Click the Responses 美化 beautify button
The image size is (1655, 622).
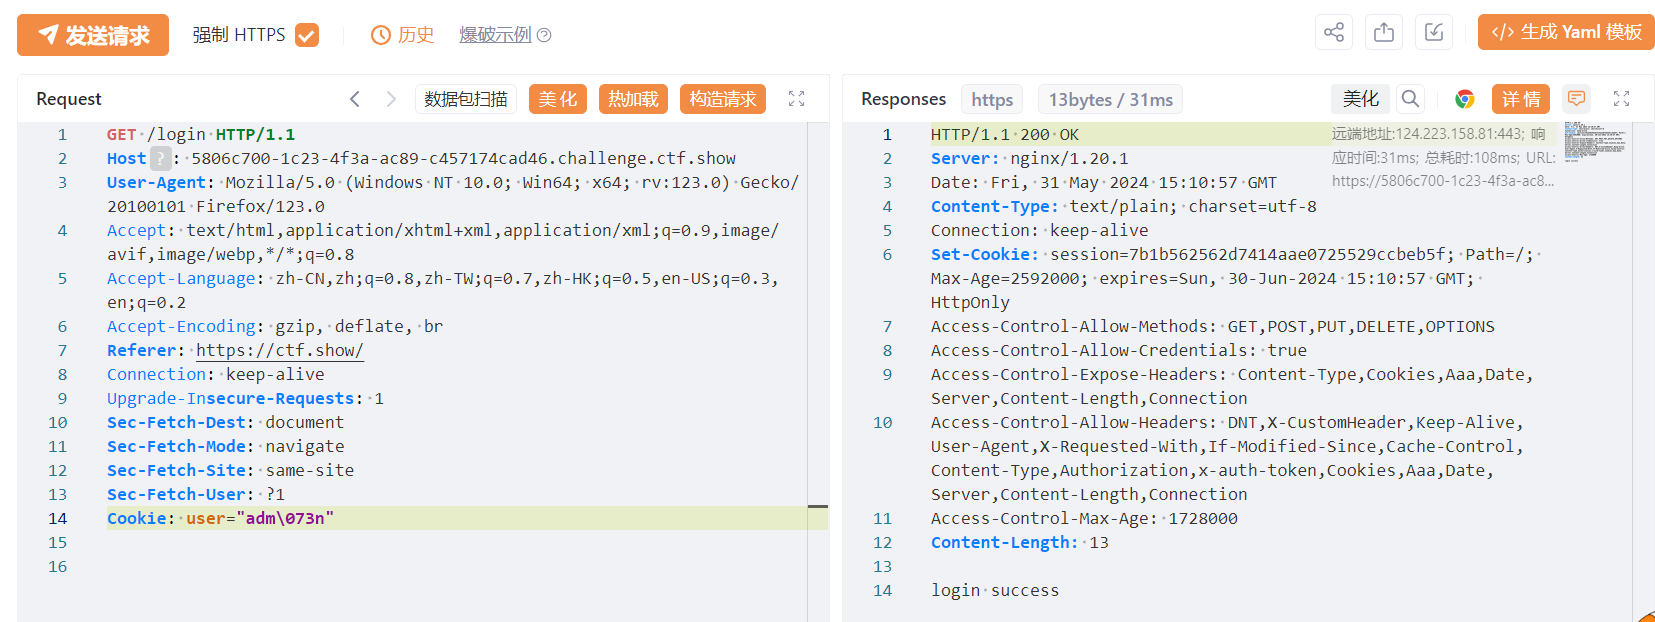[x=1360, y=99]
